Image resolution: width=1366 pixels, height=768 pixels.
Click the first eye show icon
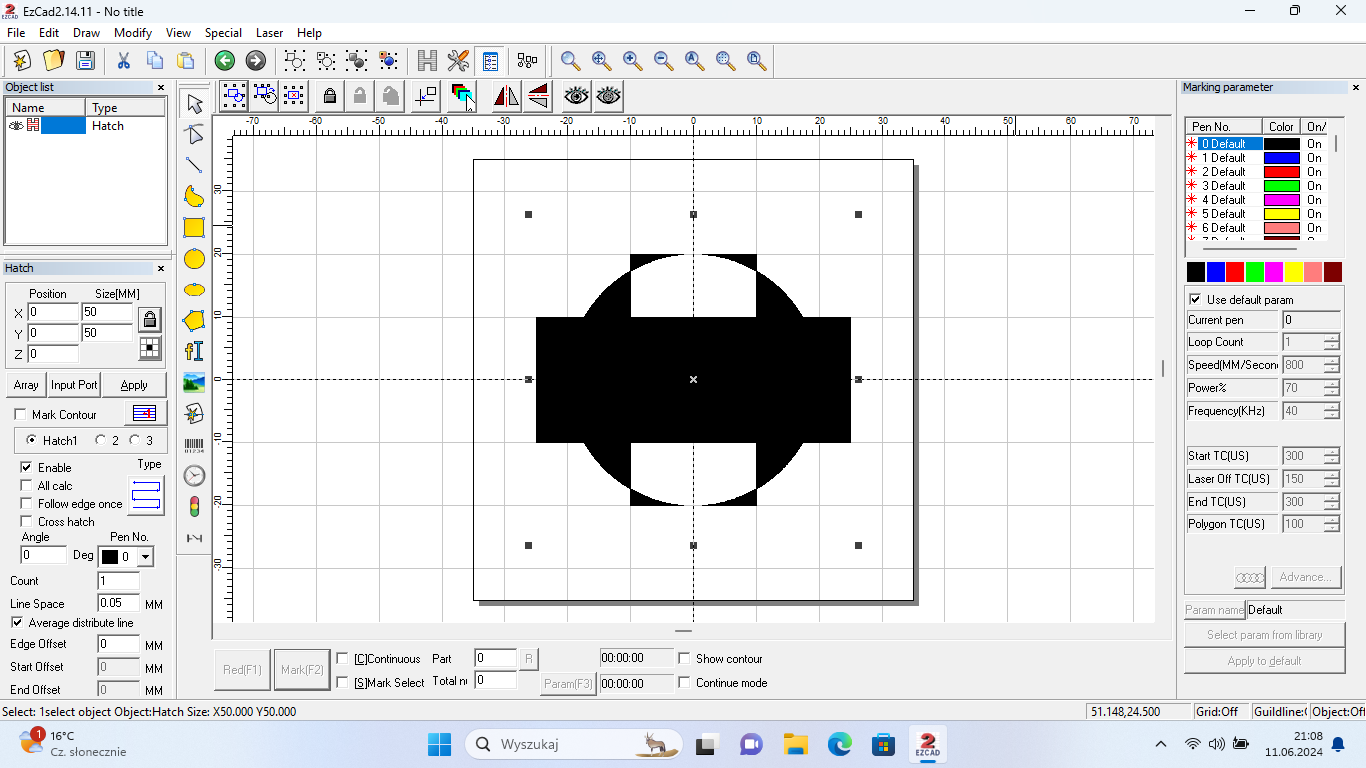pyautogui.click(x=576, y=96)
